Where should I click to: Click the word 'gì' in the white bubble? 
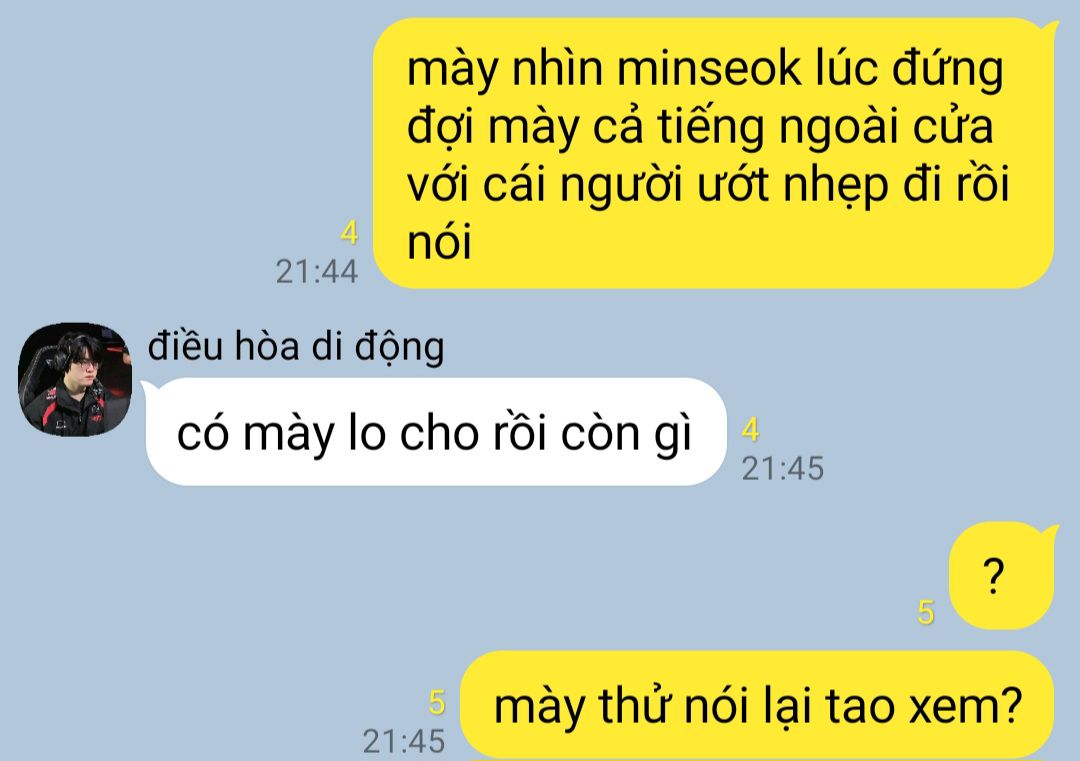672,436
